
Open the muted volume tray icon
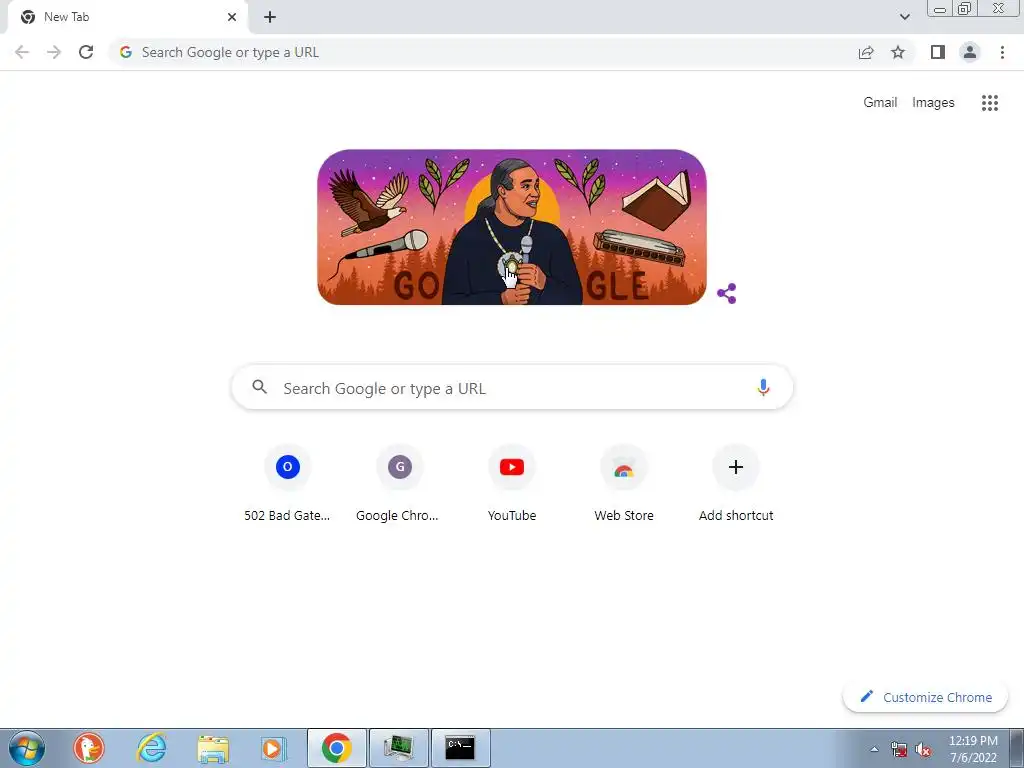pos(923,749)
